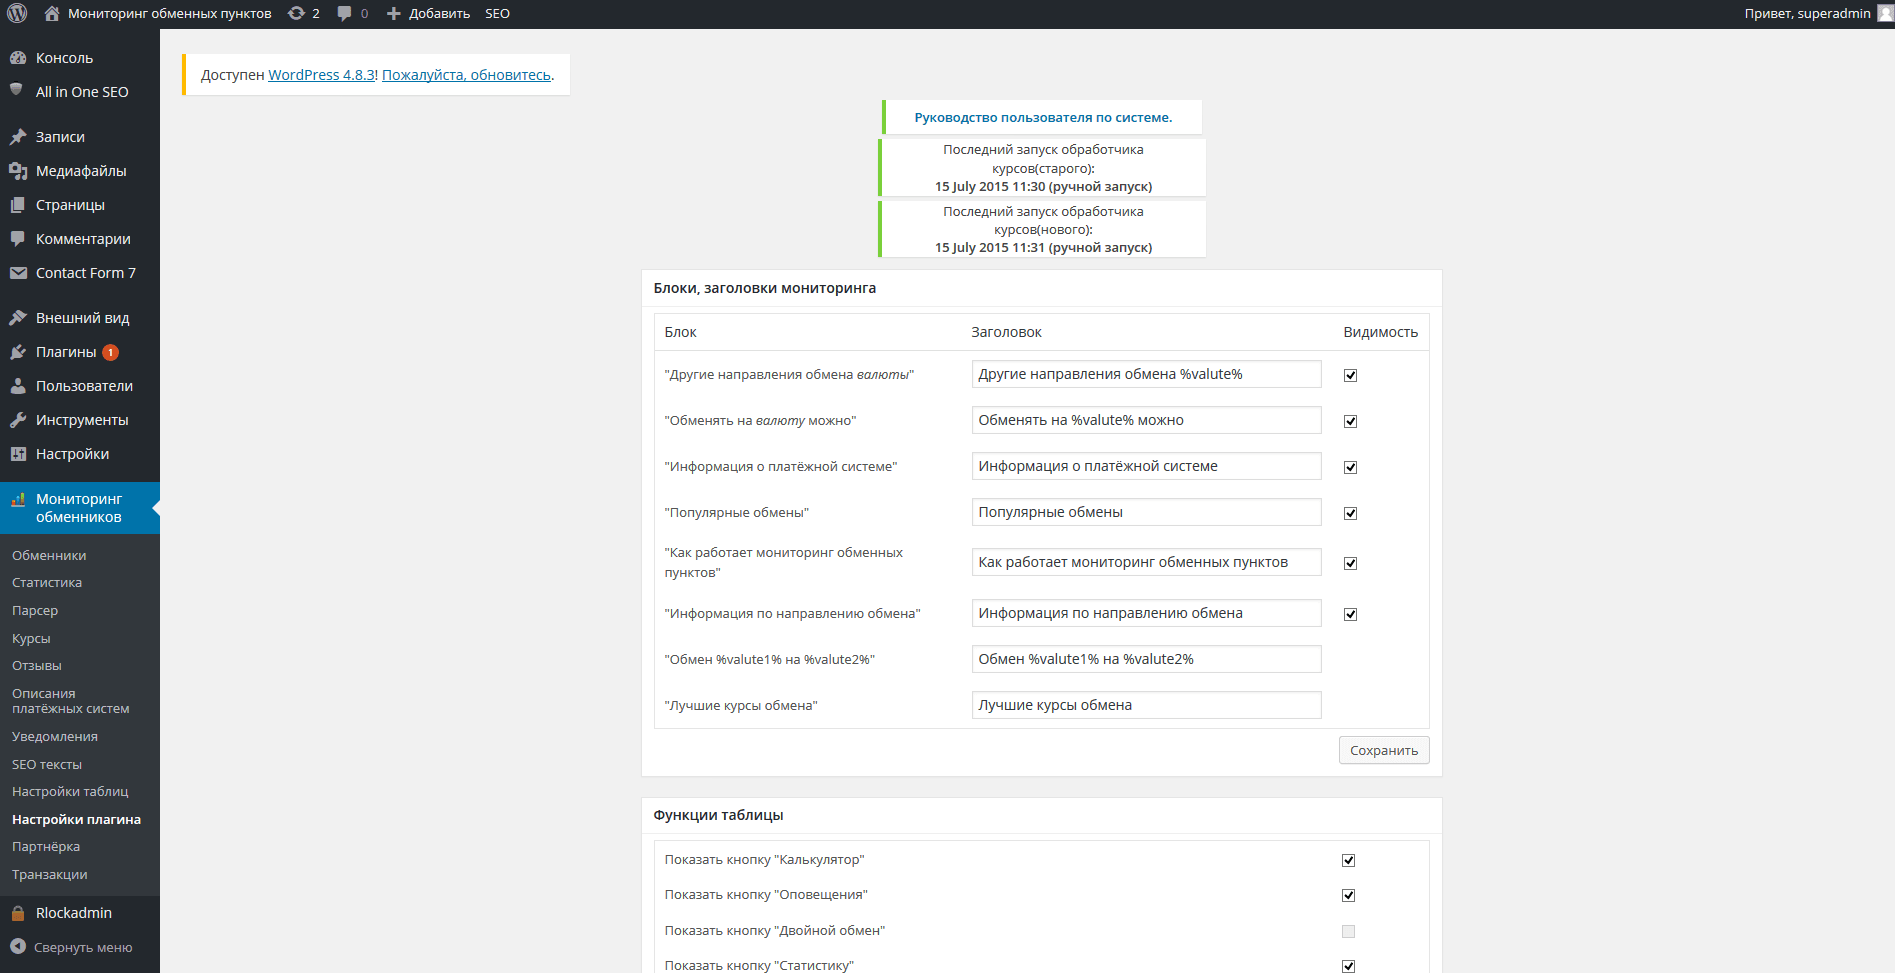1895x973 pixels.
Task: Toggle visibility for Другие направления обмена block
Action: click(1350, 375)
